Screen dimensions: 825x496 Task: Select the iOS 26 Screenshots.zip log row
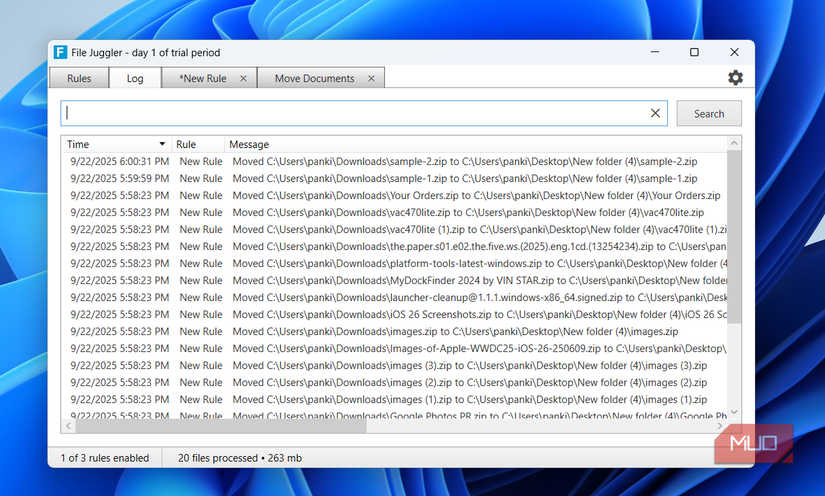click(395, 314)
